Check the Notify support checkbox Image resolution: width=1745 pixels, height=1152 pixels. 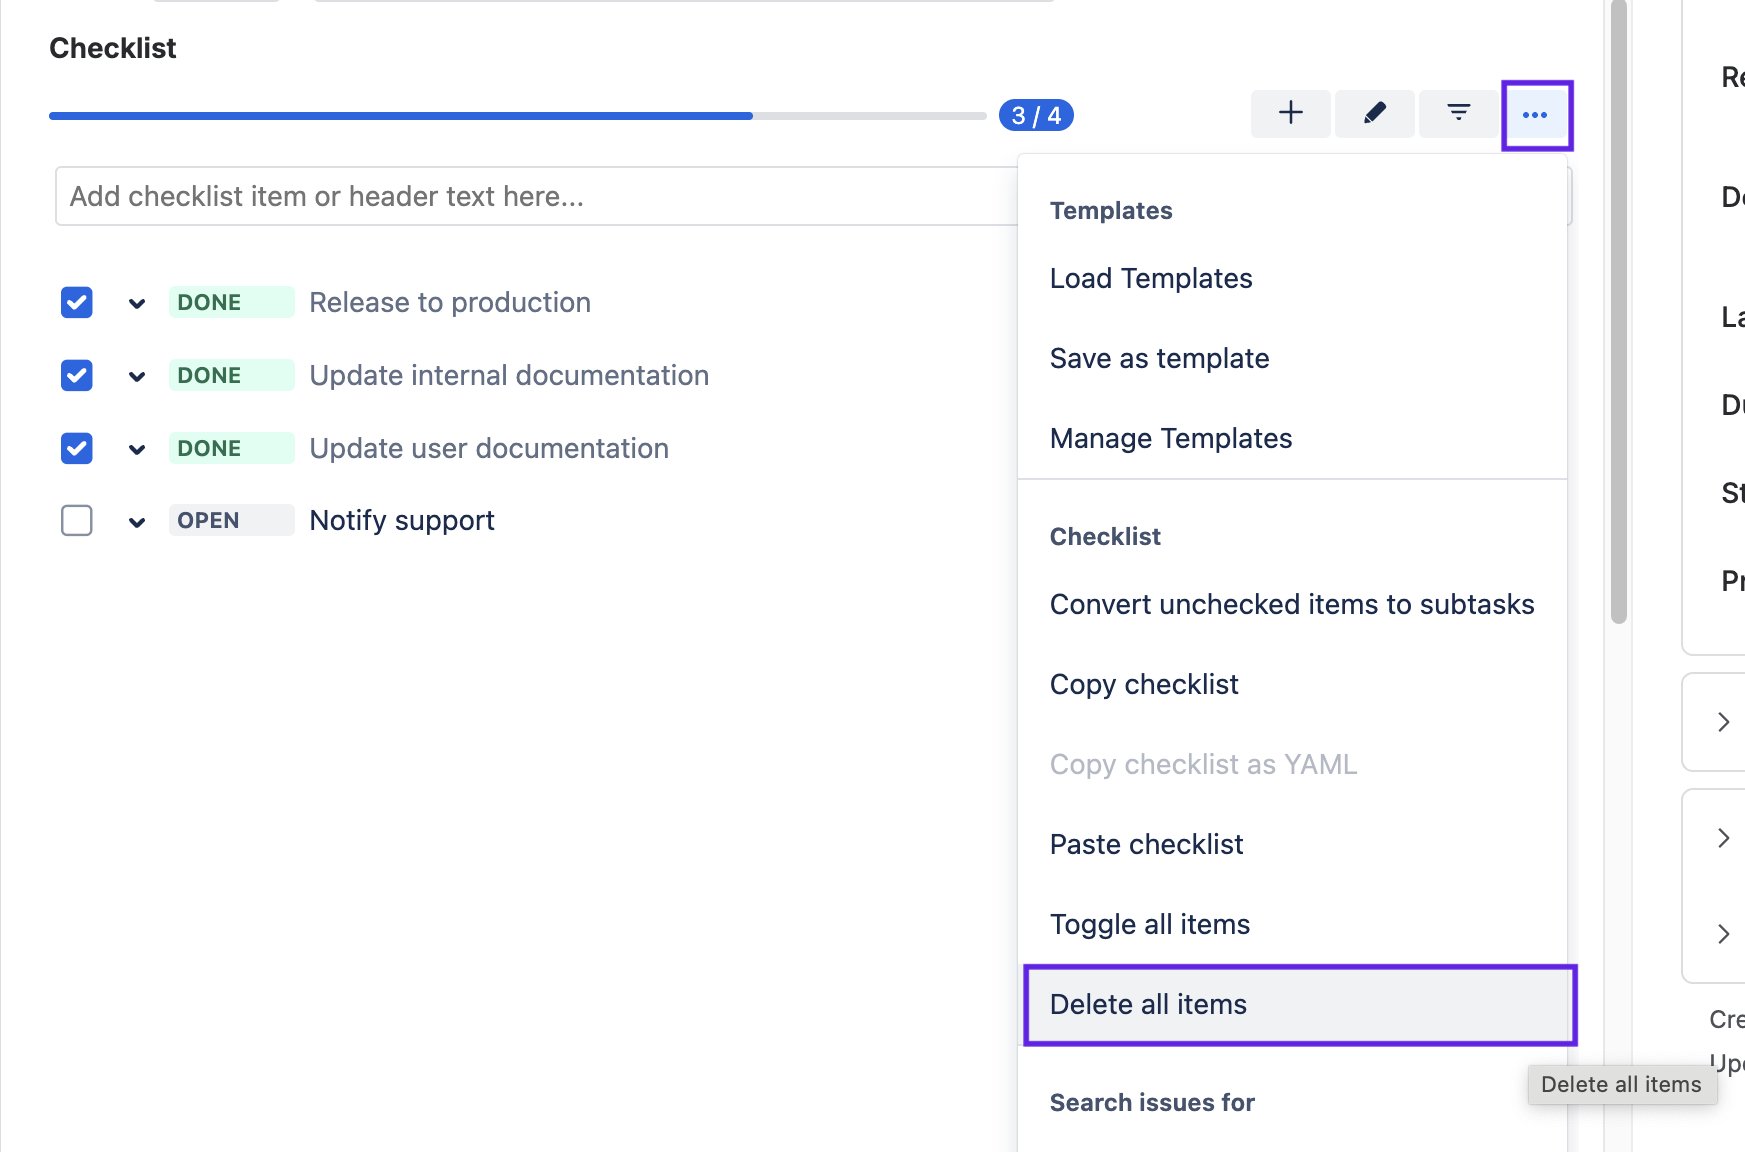coord(76,520)
